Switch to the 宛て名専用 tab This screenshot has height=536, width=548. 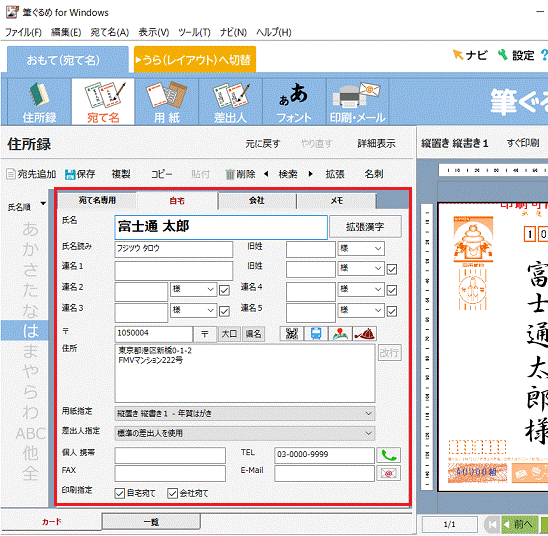(x=97, y=201)
